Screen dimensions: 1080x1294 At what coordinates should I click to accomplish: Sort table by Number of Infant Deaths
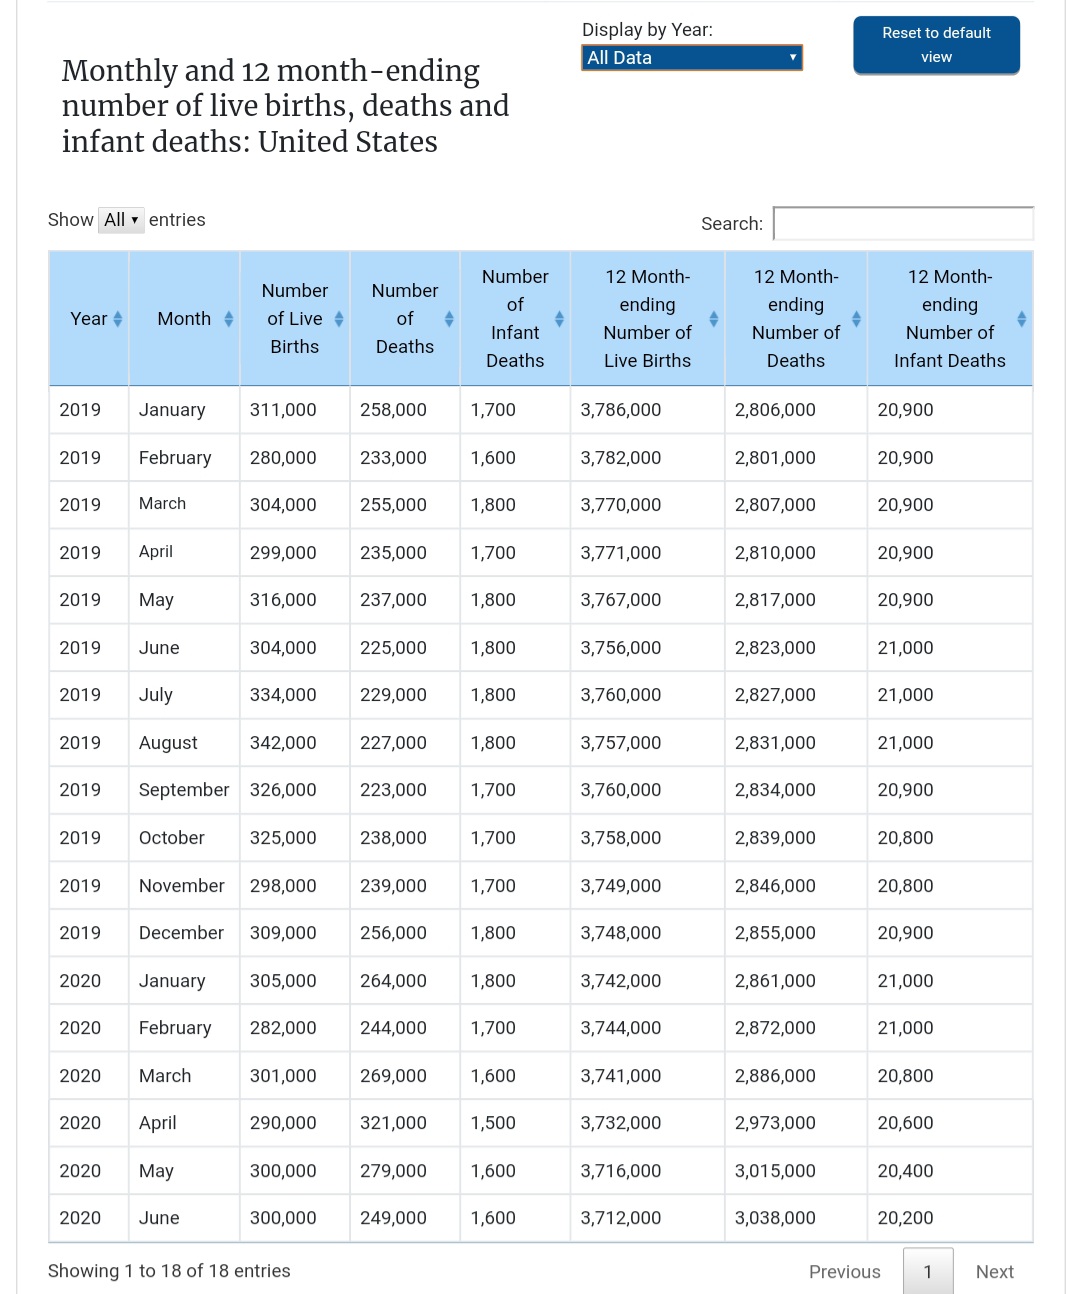point(559,319)
